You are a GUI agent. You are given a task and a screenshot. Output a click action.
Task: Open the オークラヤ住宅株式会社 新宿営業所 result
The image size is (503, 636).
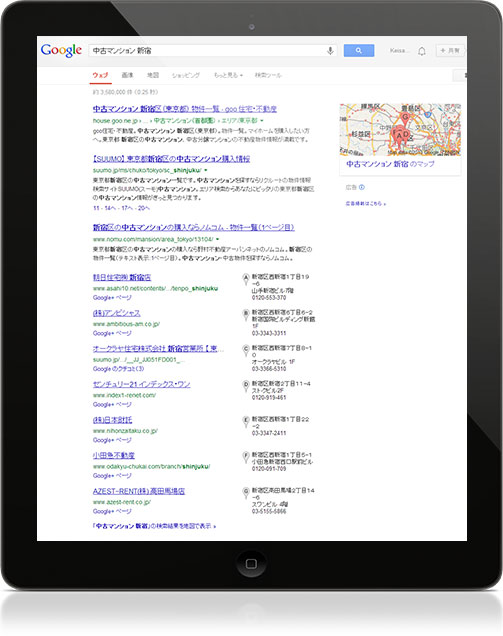click(x=158, y=349)
